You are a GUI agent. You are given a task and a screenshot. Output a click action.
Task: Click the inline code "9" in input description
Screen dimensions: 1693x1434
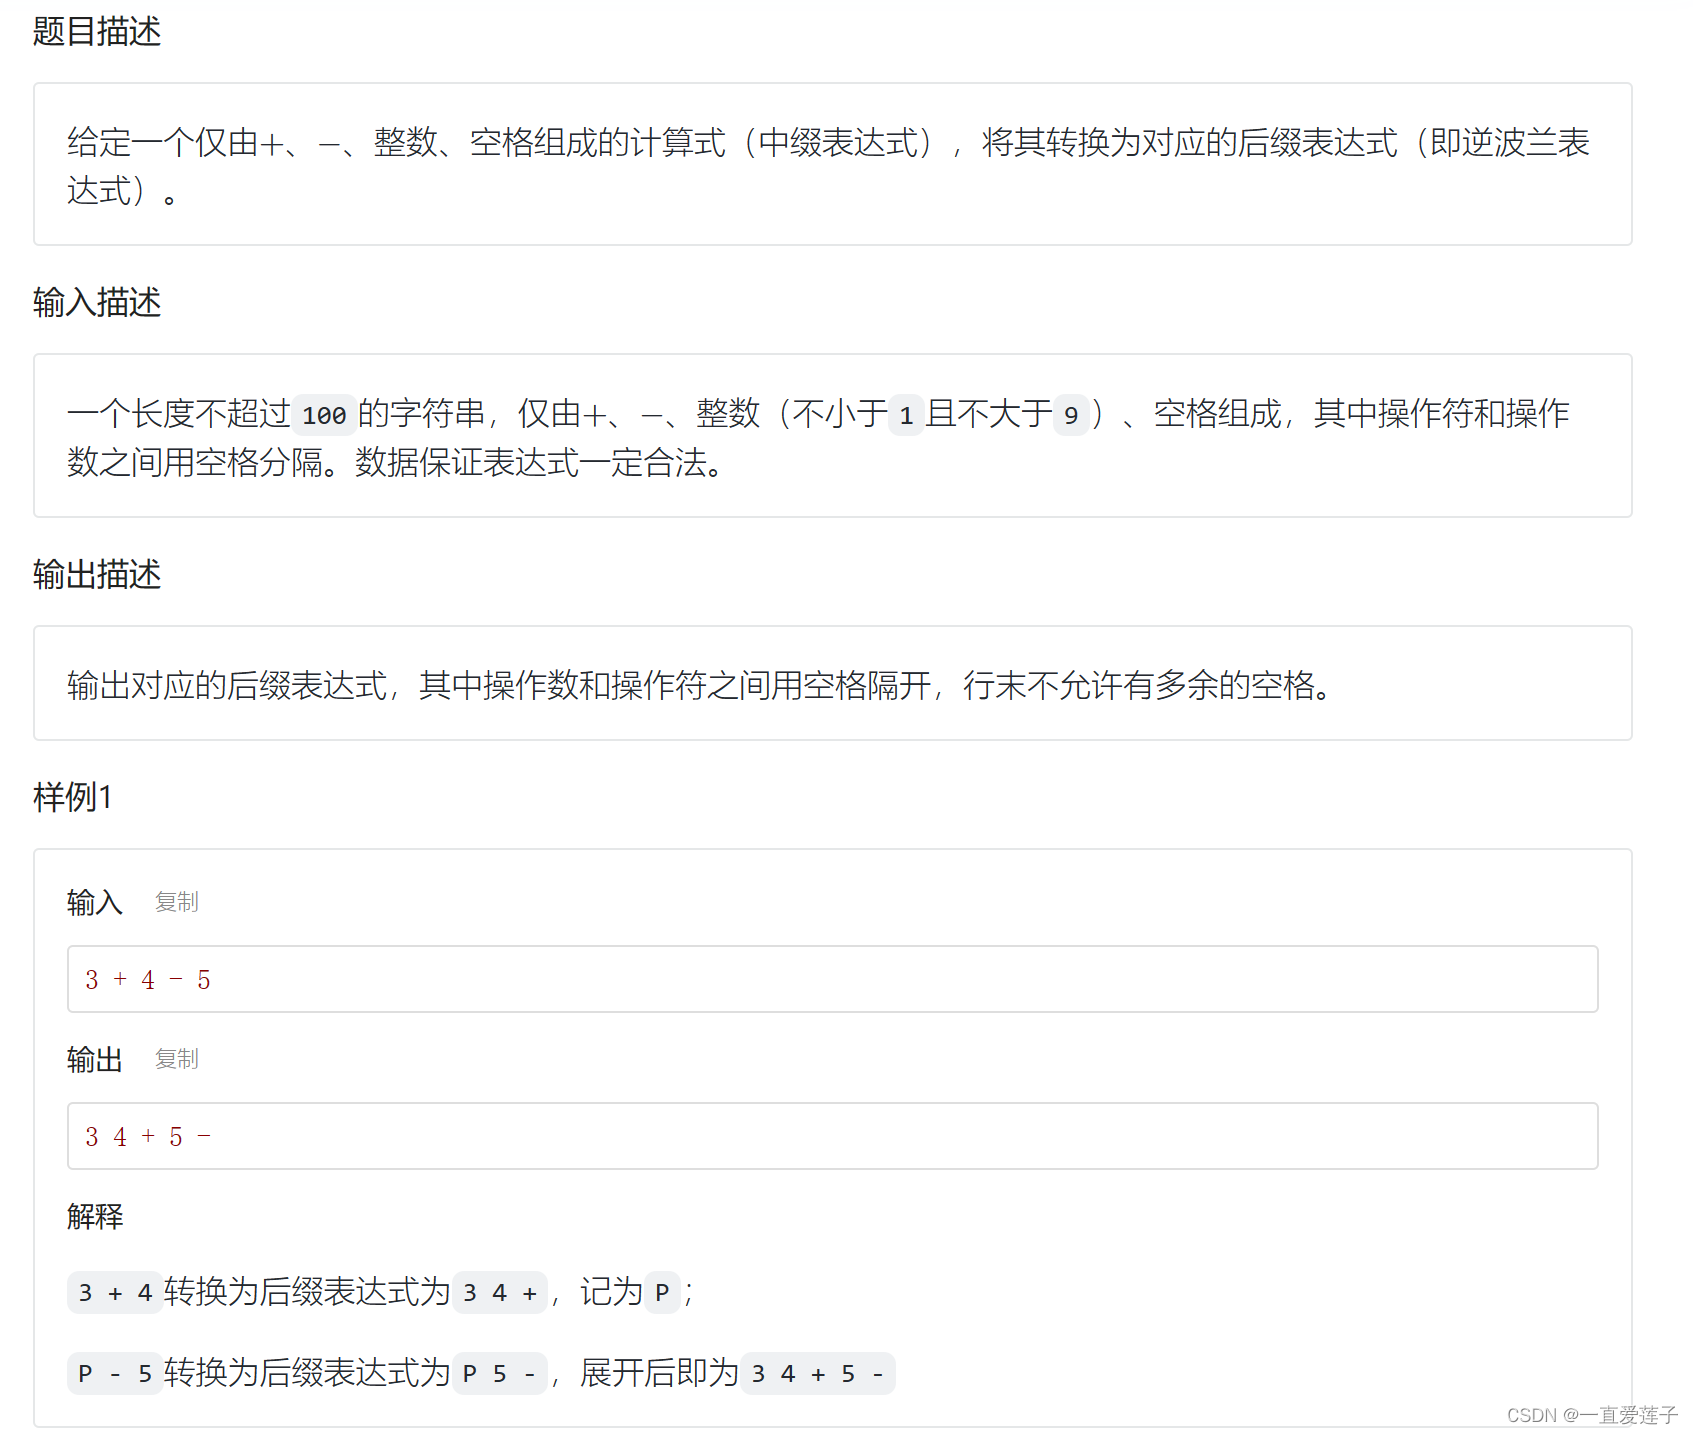(x=1071, y=415)
